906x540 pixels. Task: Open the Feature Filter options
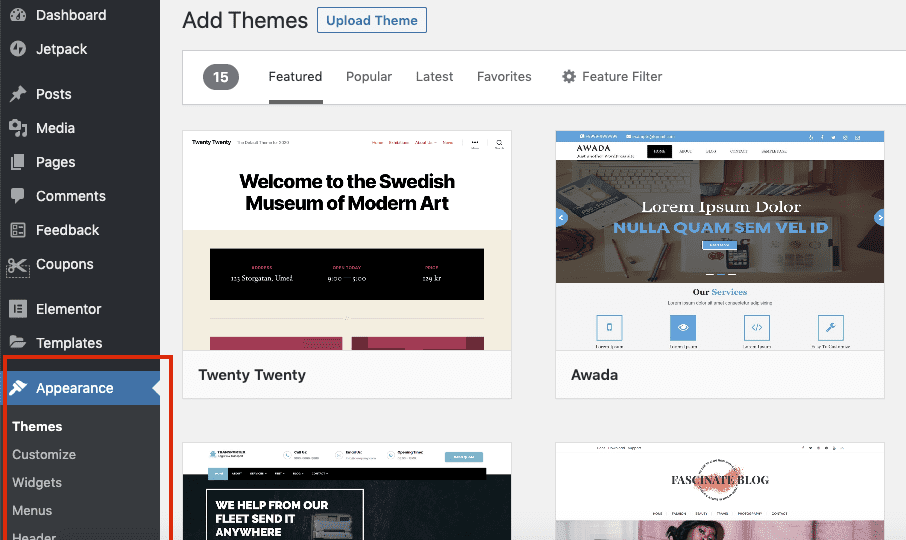(612, 77)
